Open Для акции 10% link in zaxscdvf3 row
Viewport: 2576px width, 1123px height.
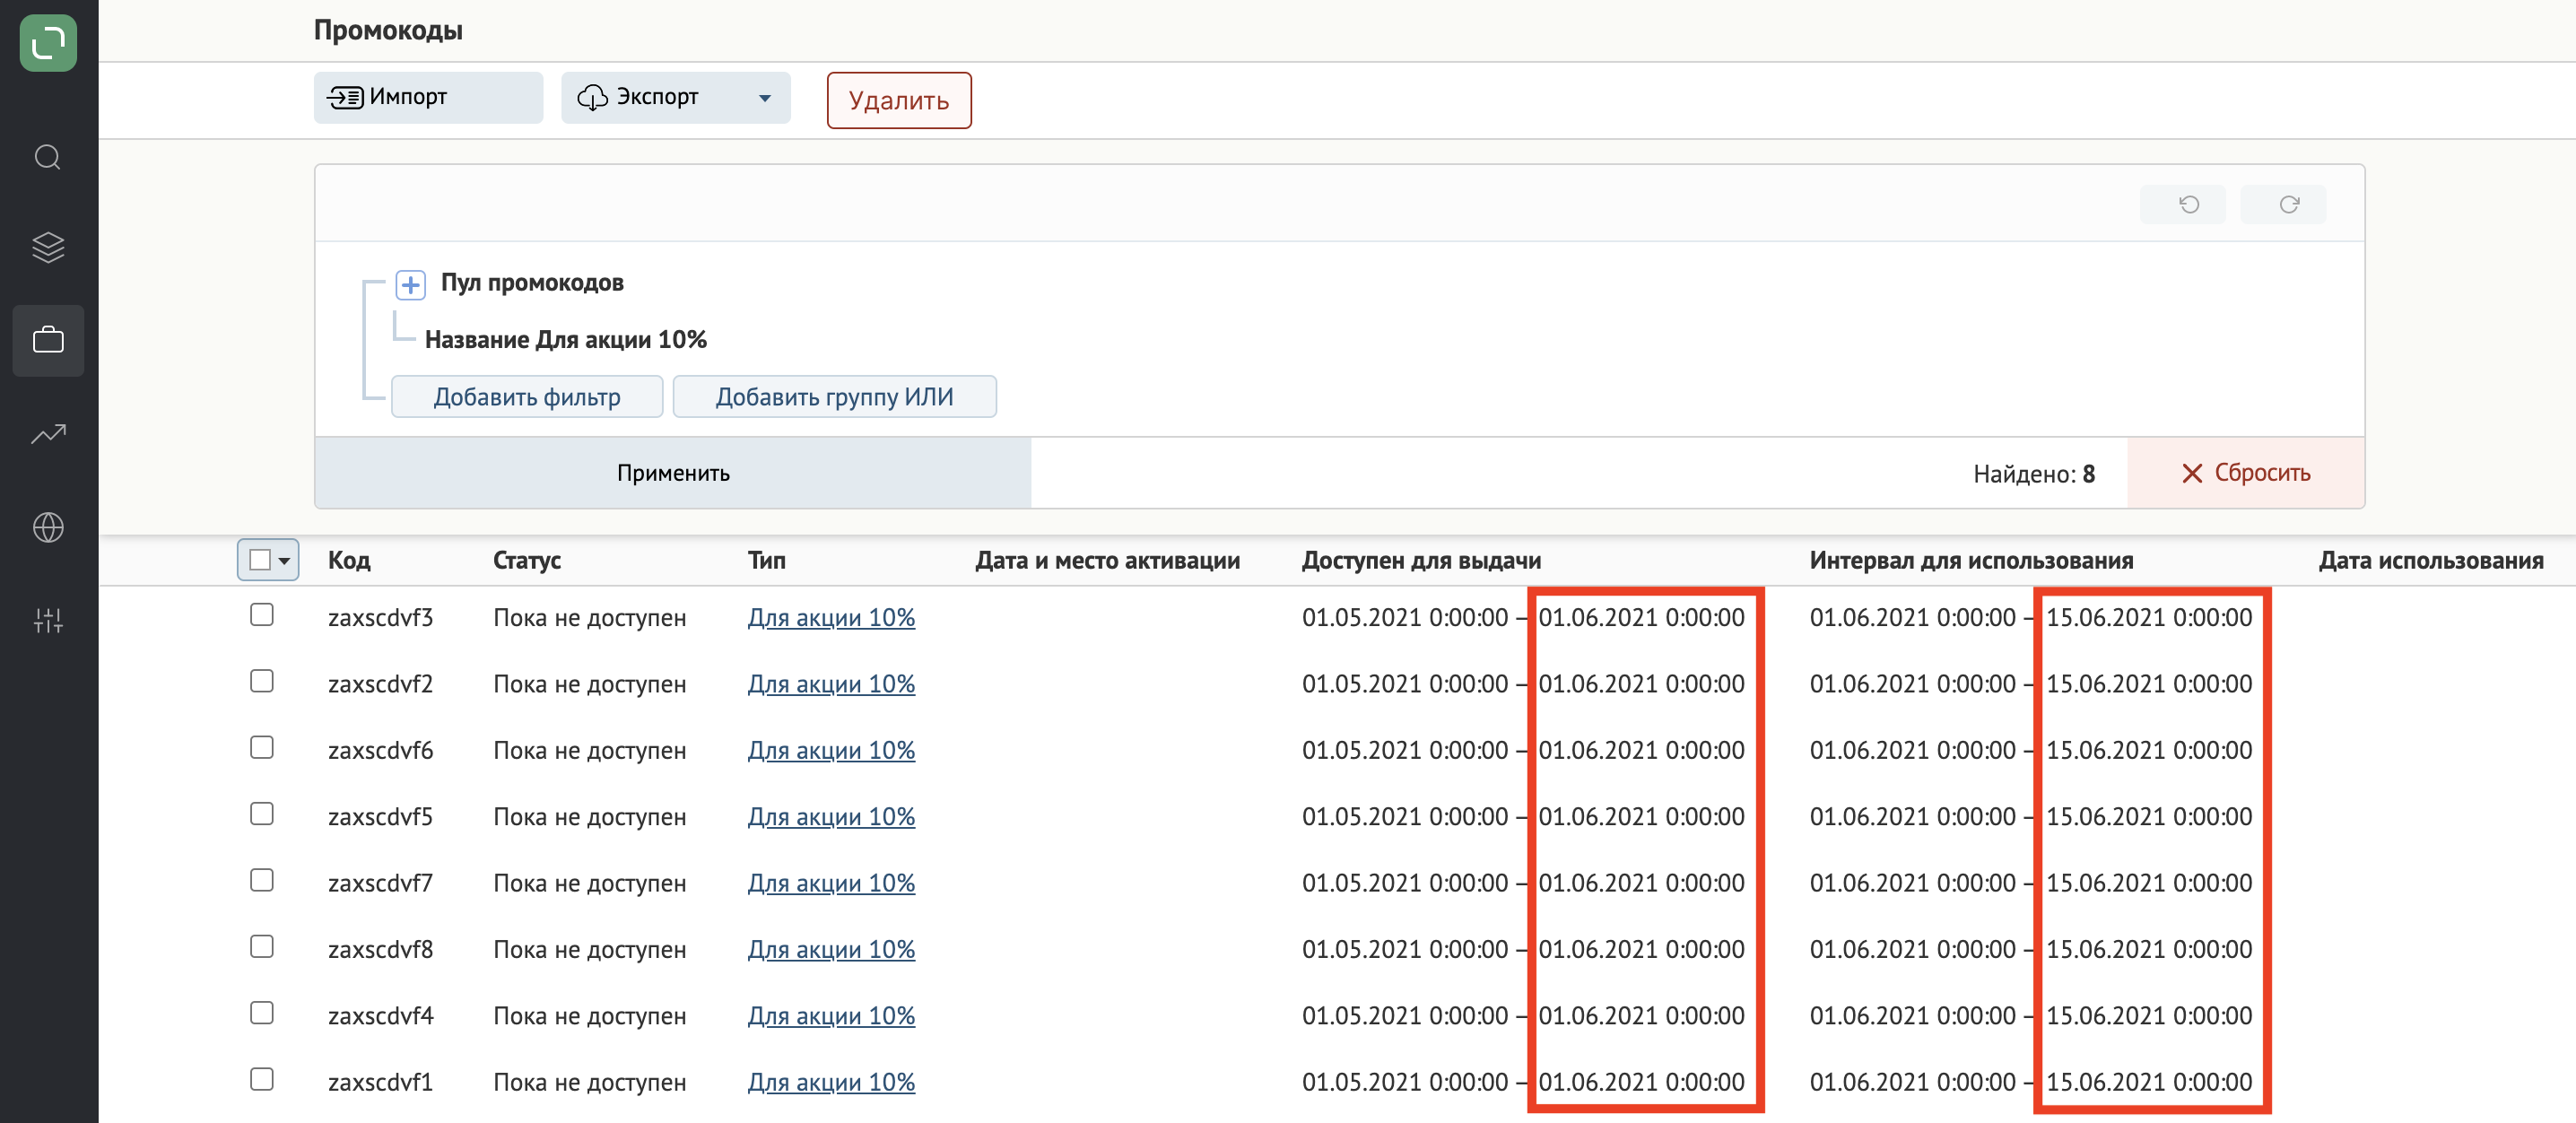click(x=831, y=618)
